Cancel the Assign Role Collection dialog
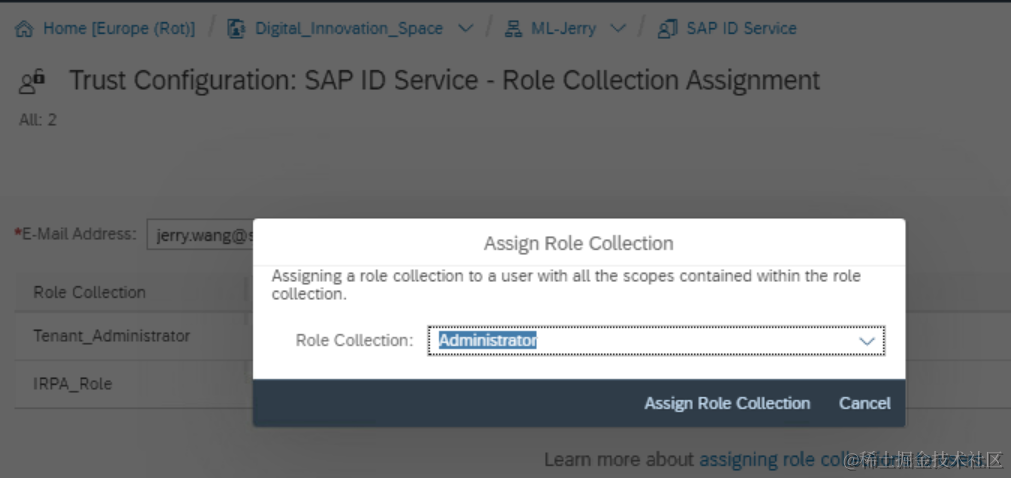Viewport: 1011px width, 478px height. click(x=864, y=403)
